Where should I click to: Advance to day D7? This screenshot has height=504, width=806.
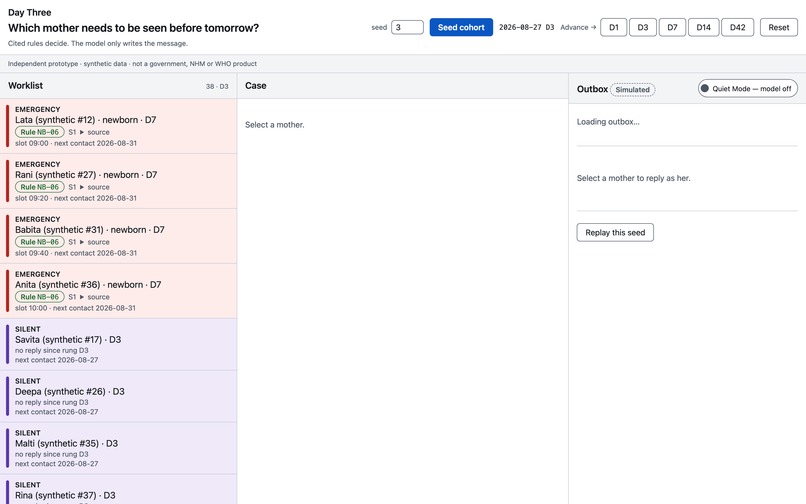(672, 27)
